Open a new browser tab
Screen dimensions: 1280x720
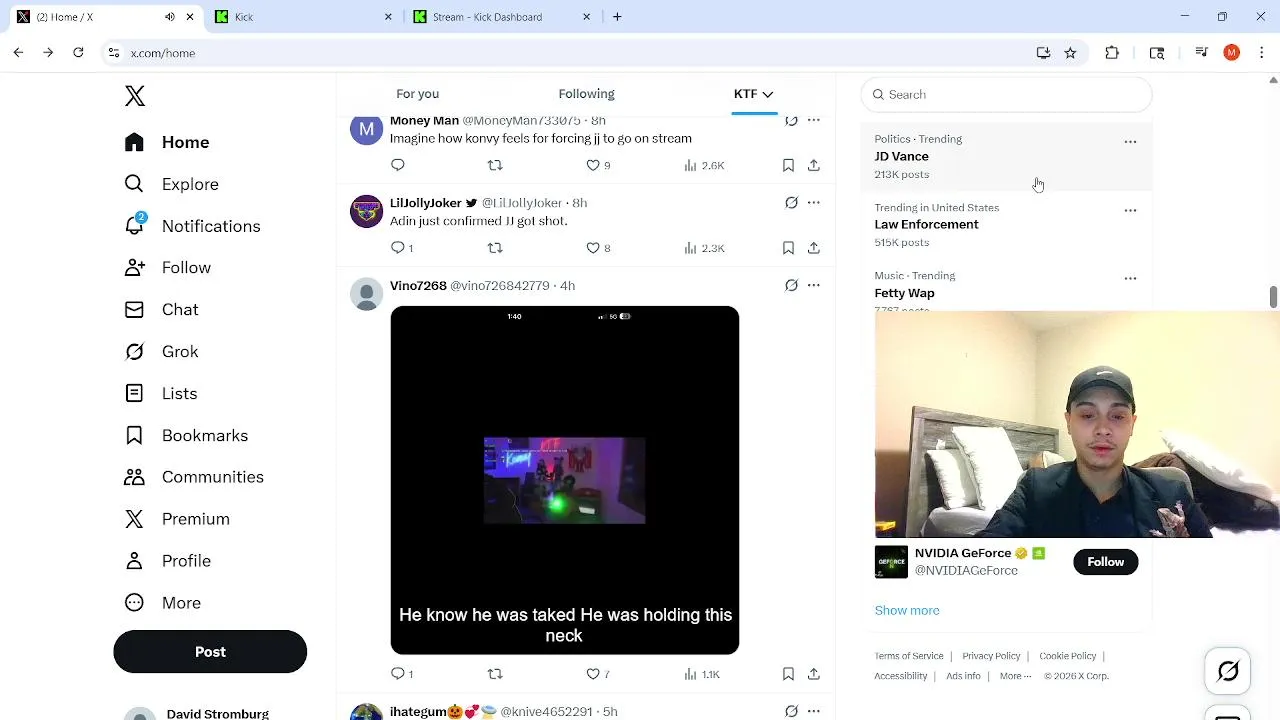point(617,17)
